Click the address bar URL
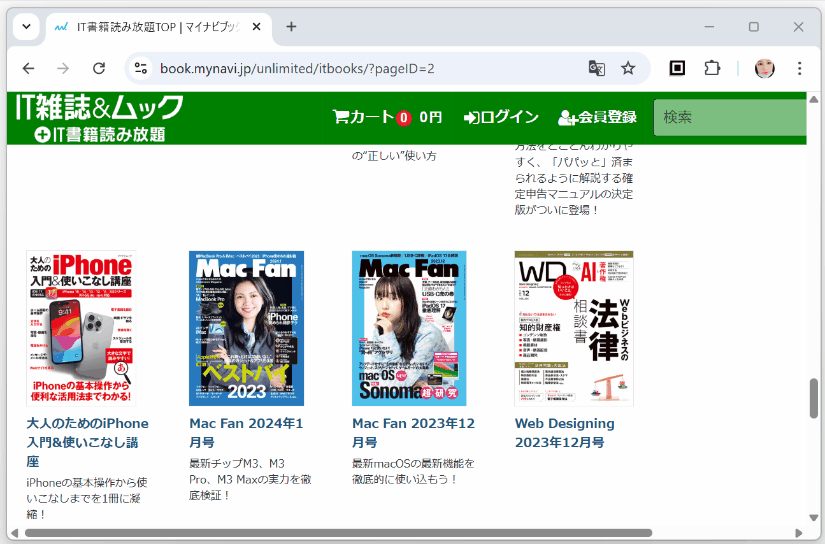825x544 pixels. tap(297, 68)
